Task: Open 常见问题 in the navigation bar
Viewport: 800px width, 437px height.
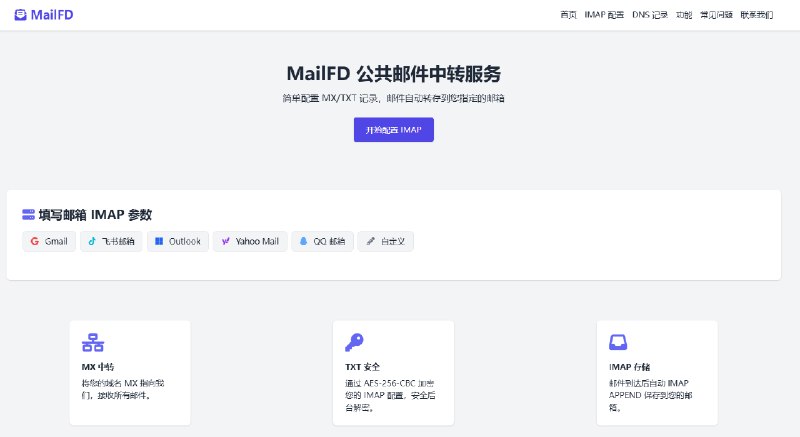Action: pyautogui.click(x=715, y=15)
